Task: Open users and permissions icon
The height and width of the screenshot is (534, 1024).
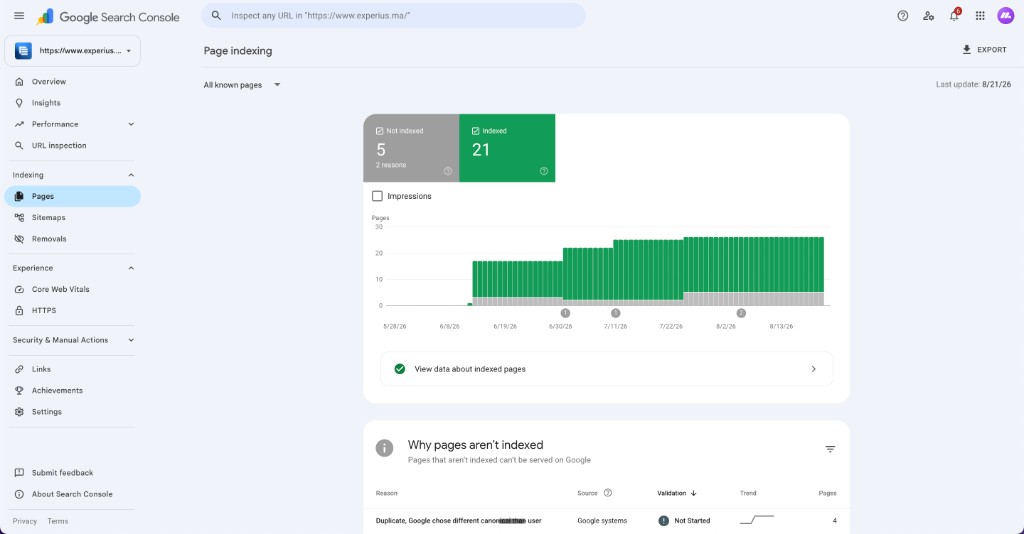Action: pos(928,16)
